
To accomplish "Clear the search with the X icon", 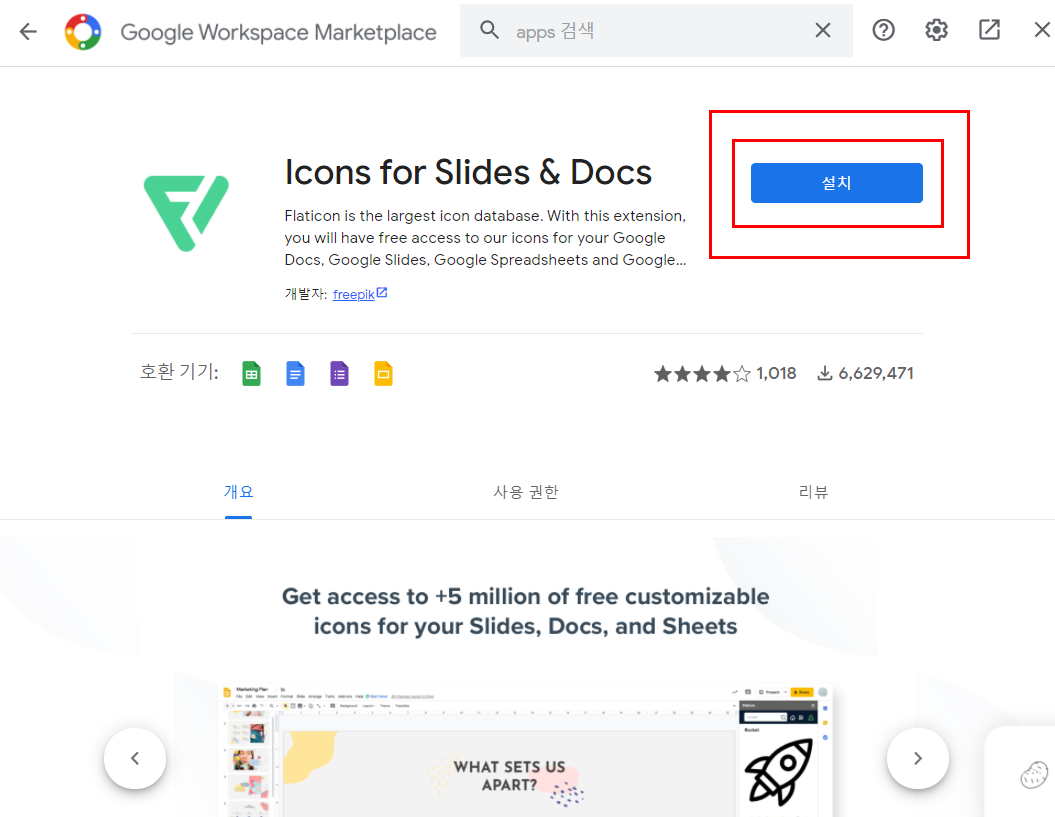I will (822, 30).
